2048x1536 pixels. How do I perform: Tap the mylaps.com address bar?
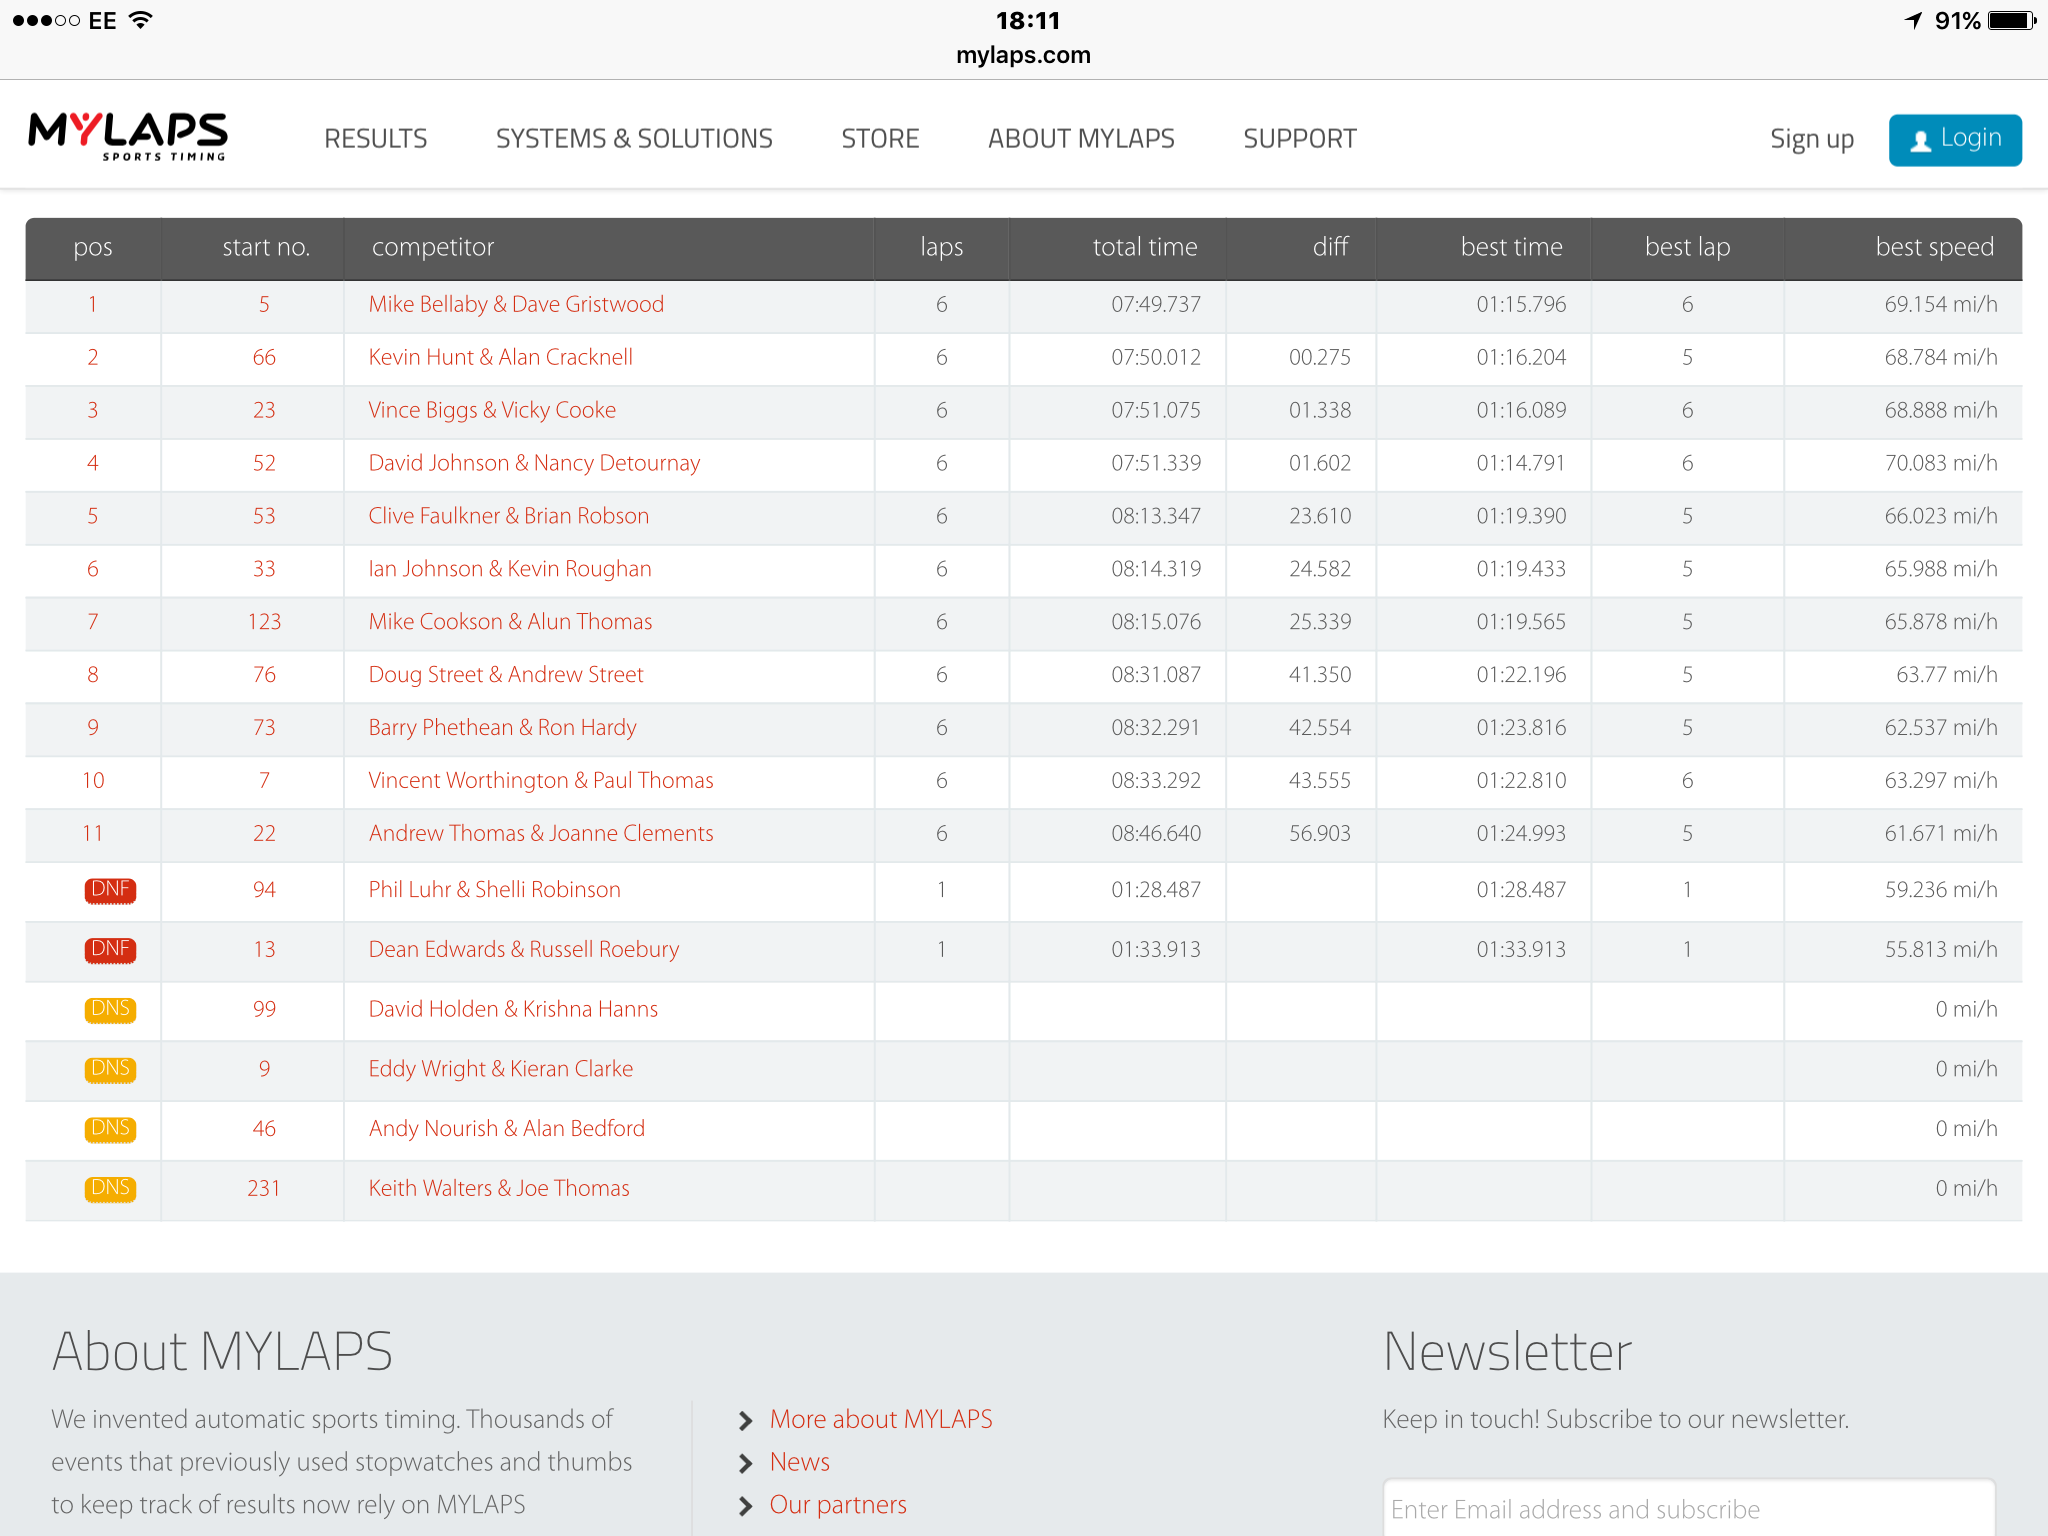1023,55
